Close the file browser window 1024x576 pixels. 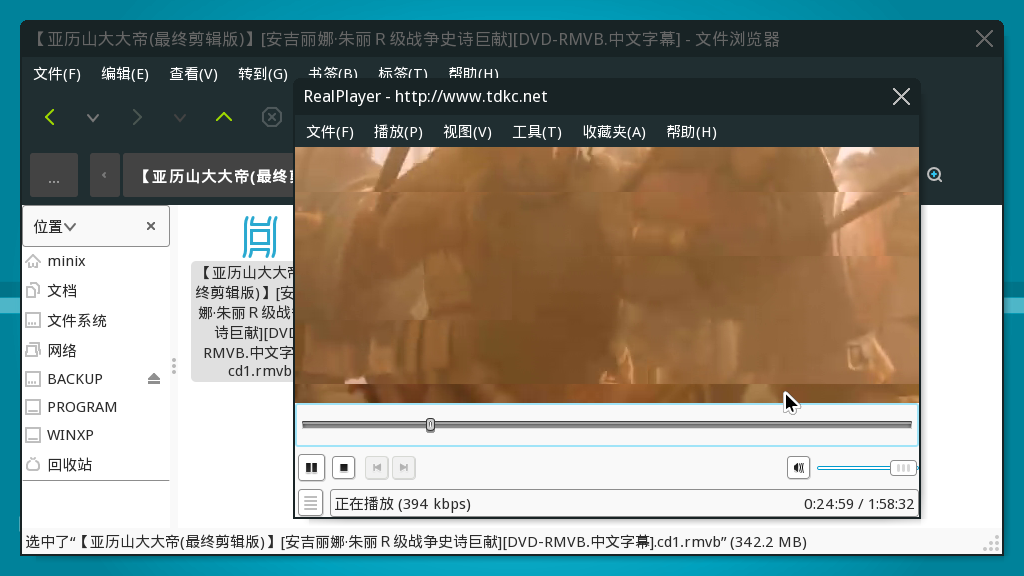coord(984,39)
